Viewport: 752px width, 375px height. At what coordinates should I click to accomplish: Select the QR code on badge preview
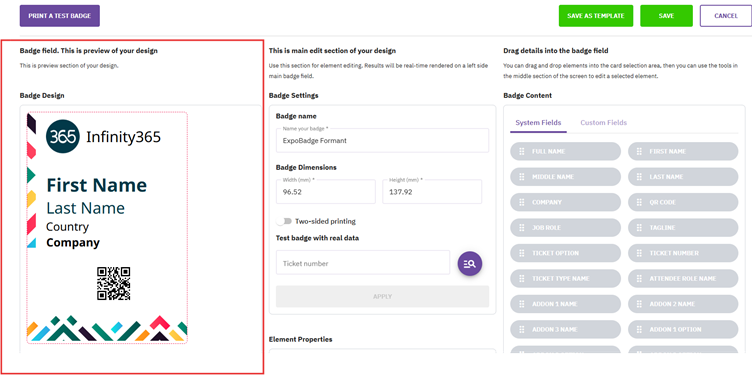(x=114, y=283)
